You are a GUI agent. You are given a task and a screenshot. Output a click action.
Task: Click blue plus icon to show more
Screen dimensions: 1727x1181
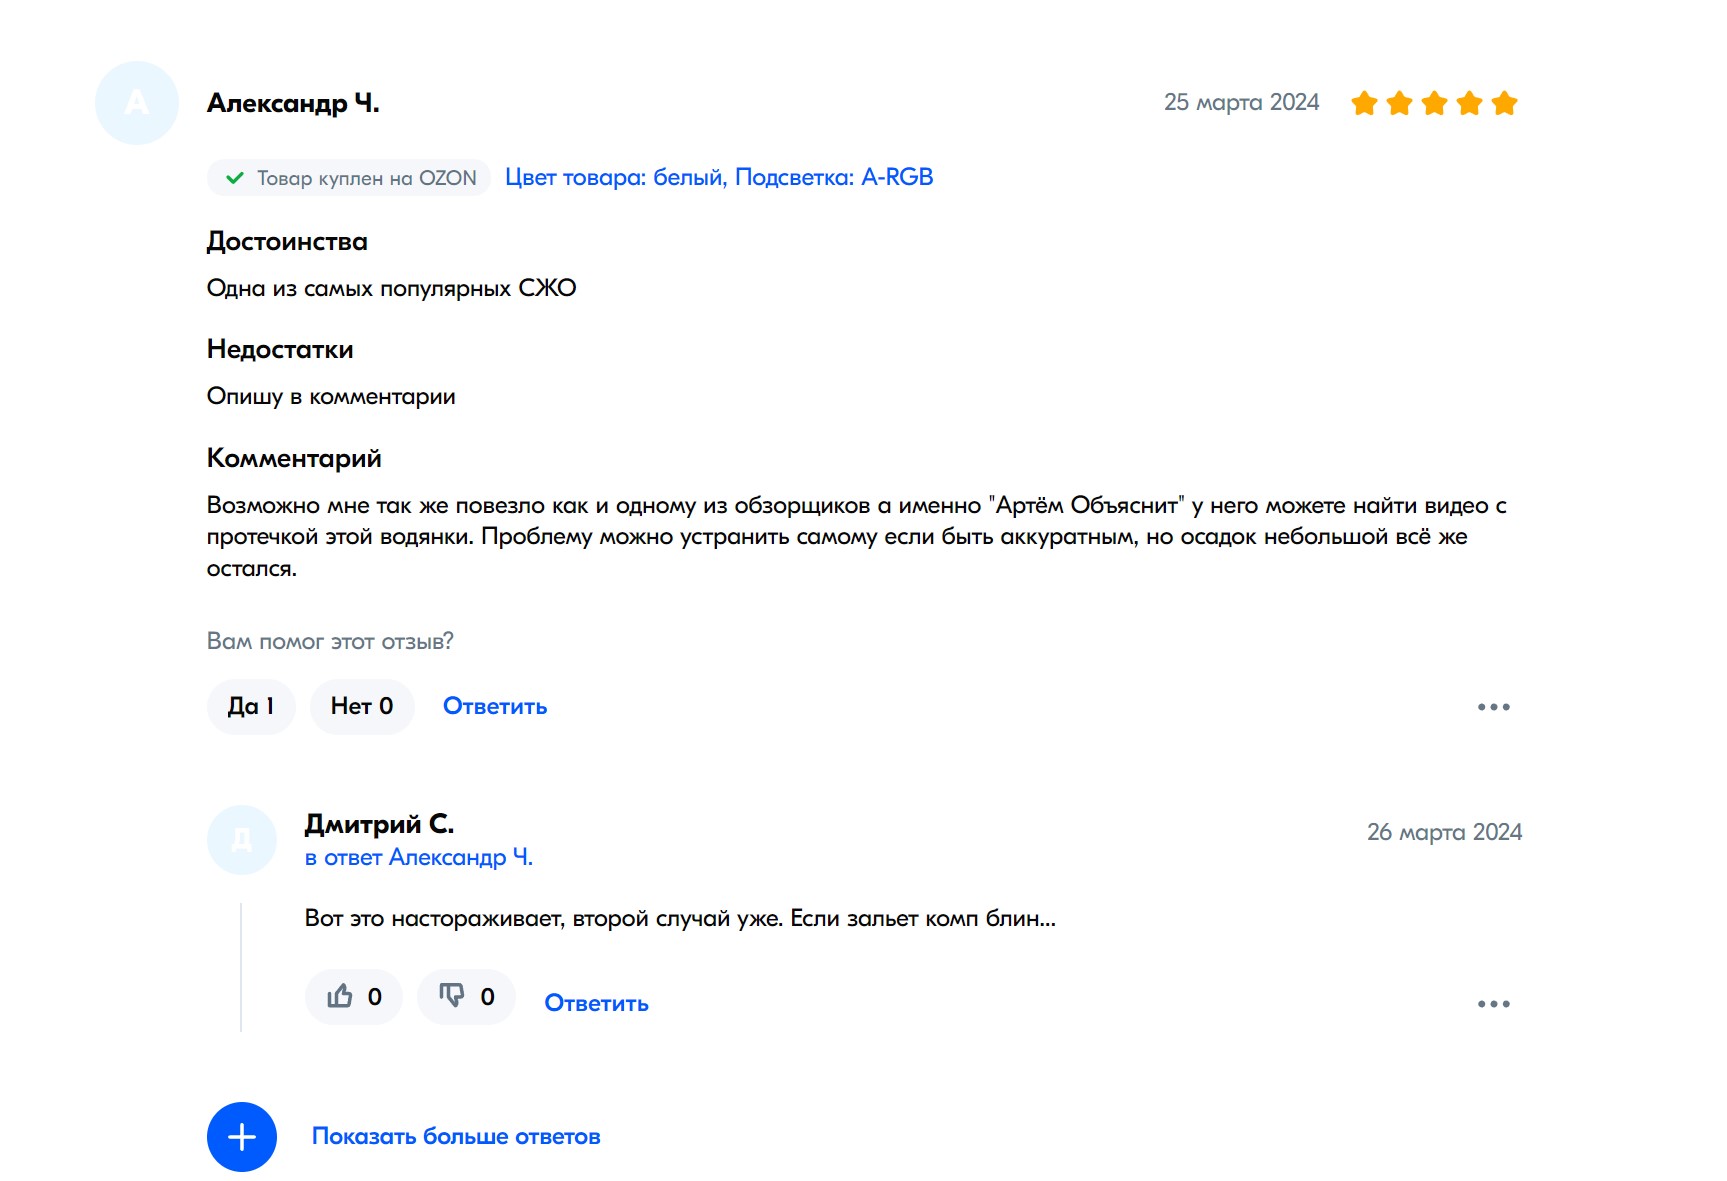[242, 1137]
